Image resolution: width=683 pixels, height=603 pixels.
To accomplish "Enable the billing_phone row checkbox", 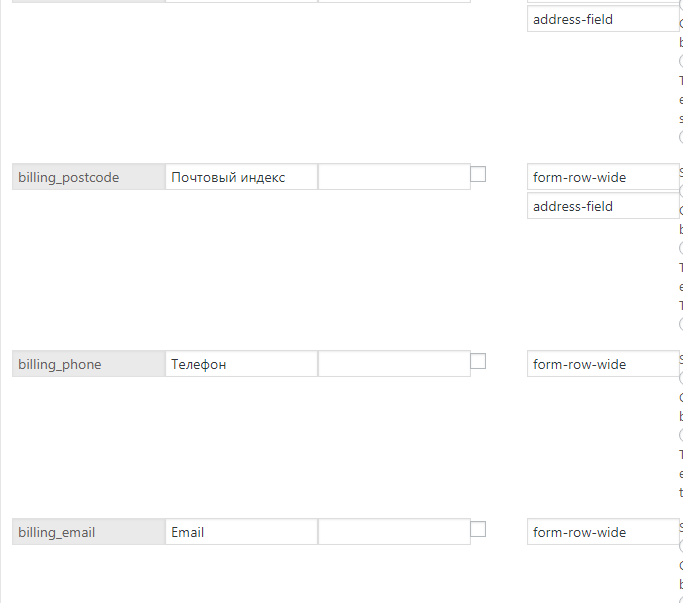I will [478, 361].
